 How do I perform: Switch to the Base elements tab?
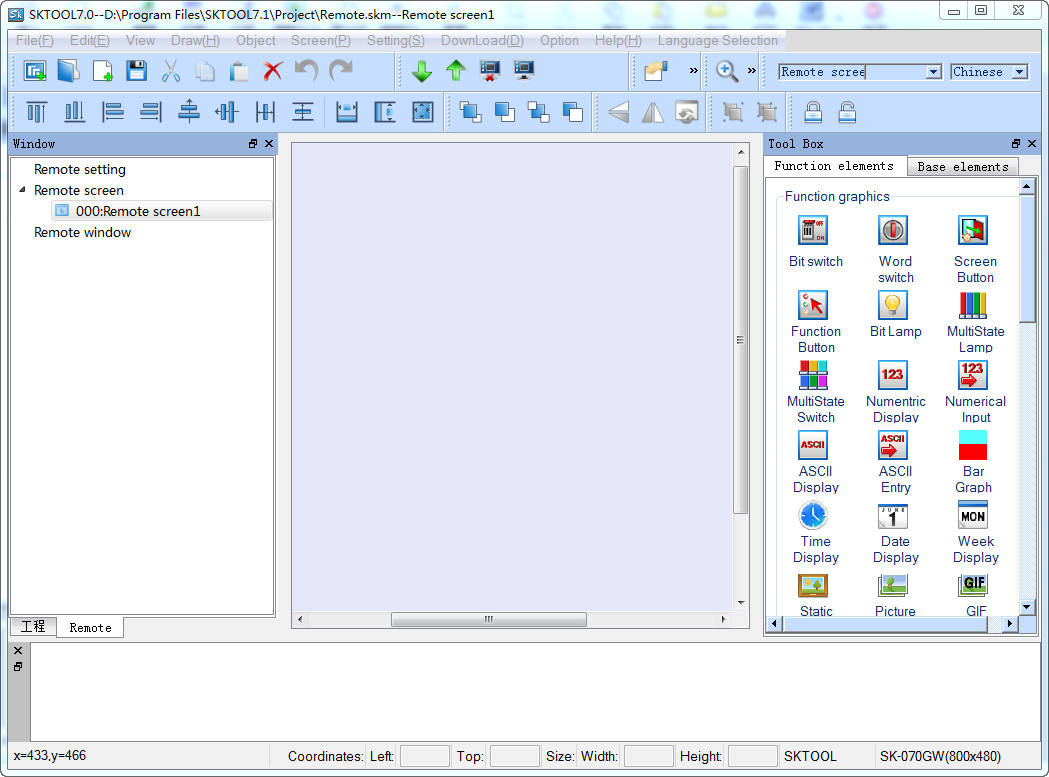click(x=963, y=167)
